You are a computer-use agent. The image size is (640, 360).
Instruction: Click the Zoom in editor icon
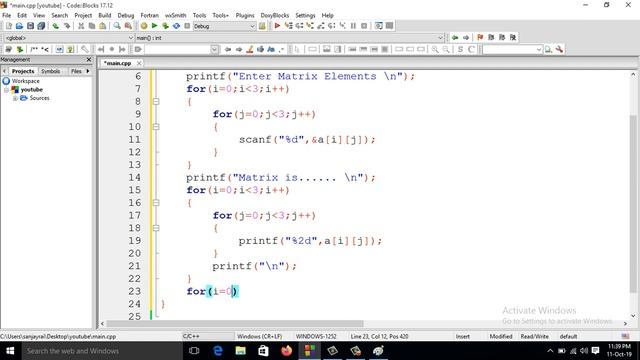(x=435, y=49)
